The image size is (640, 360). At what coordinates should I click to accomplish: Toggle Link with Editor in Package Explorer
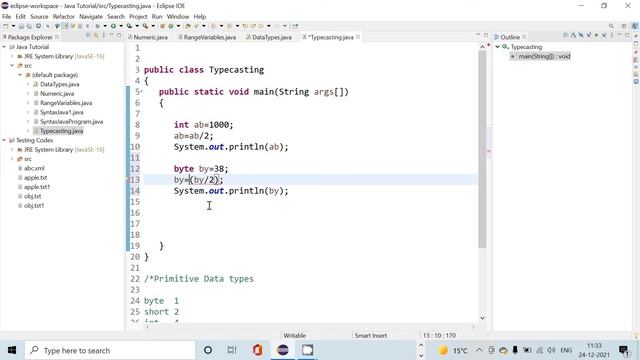[96, 36]
